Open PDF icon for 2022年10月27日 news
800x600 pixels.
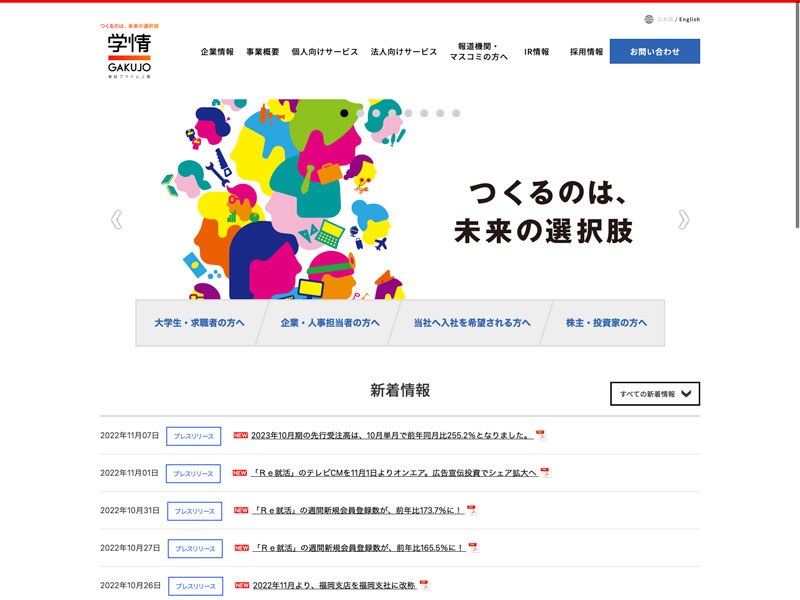[x=474, y=547]
